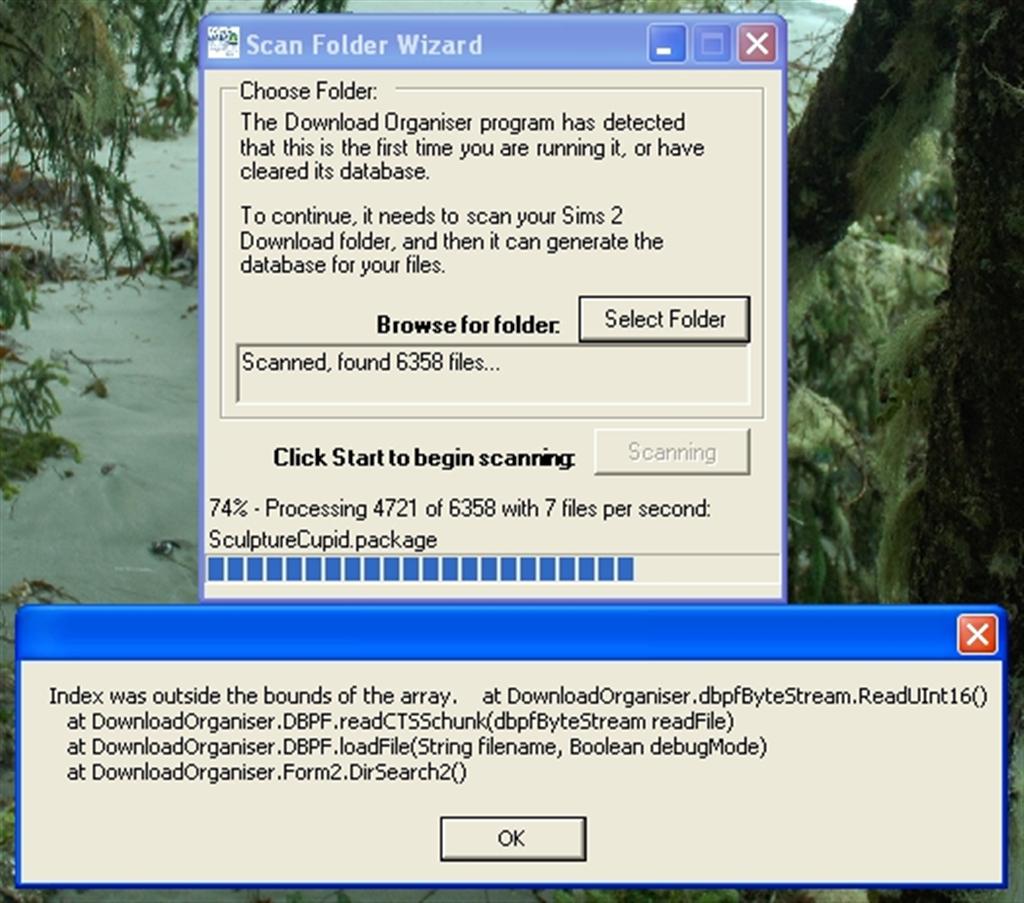Click the blue scanning progress bar
This screenshot has width=1024, height=903.
pyautogui.click(x=420, y=568)
